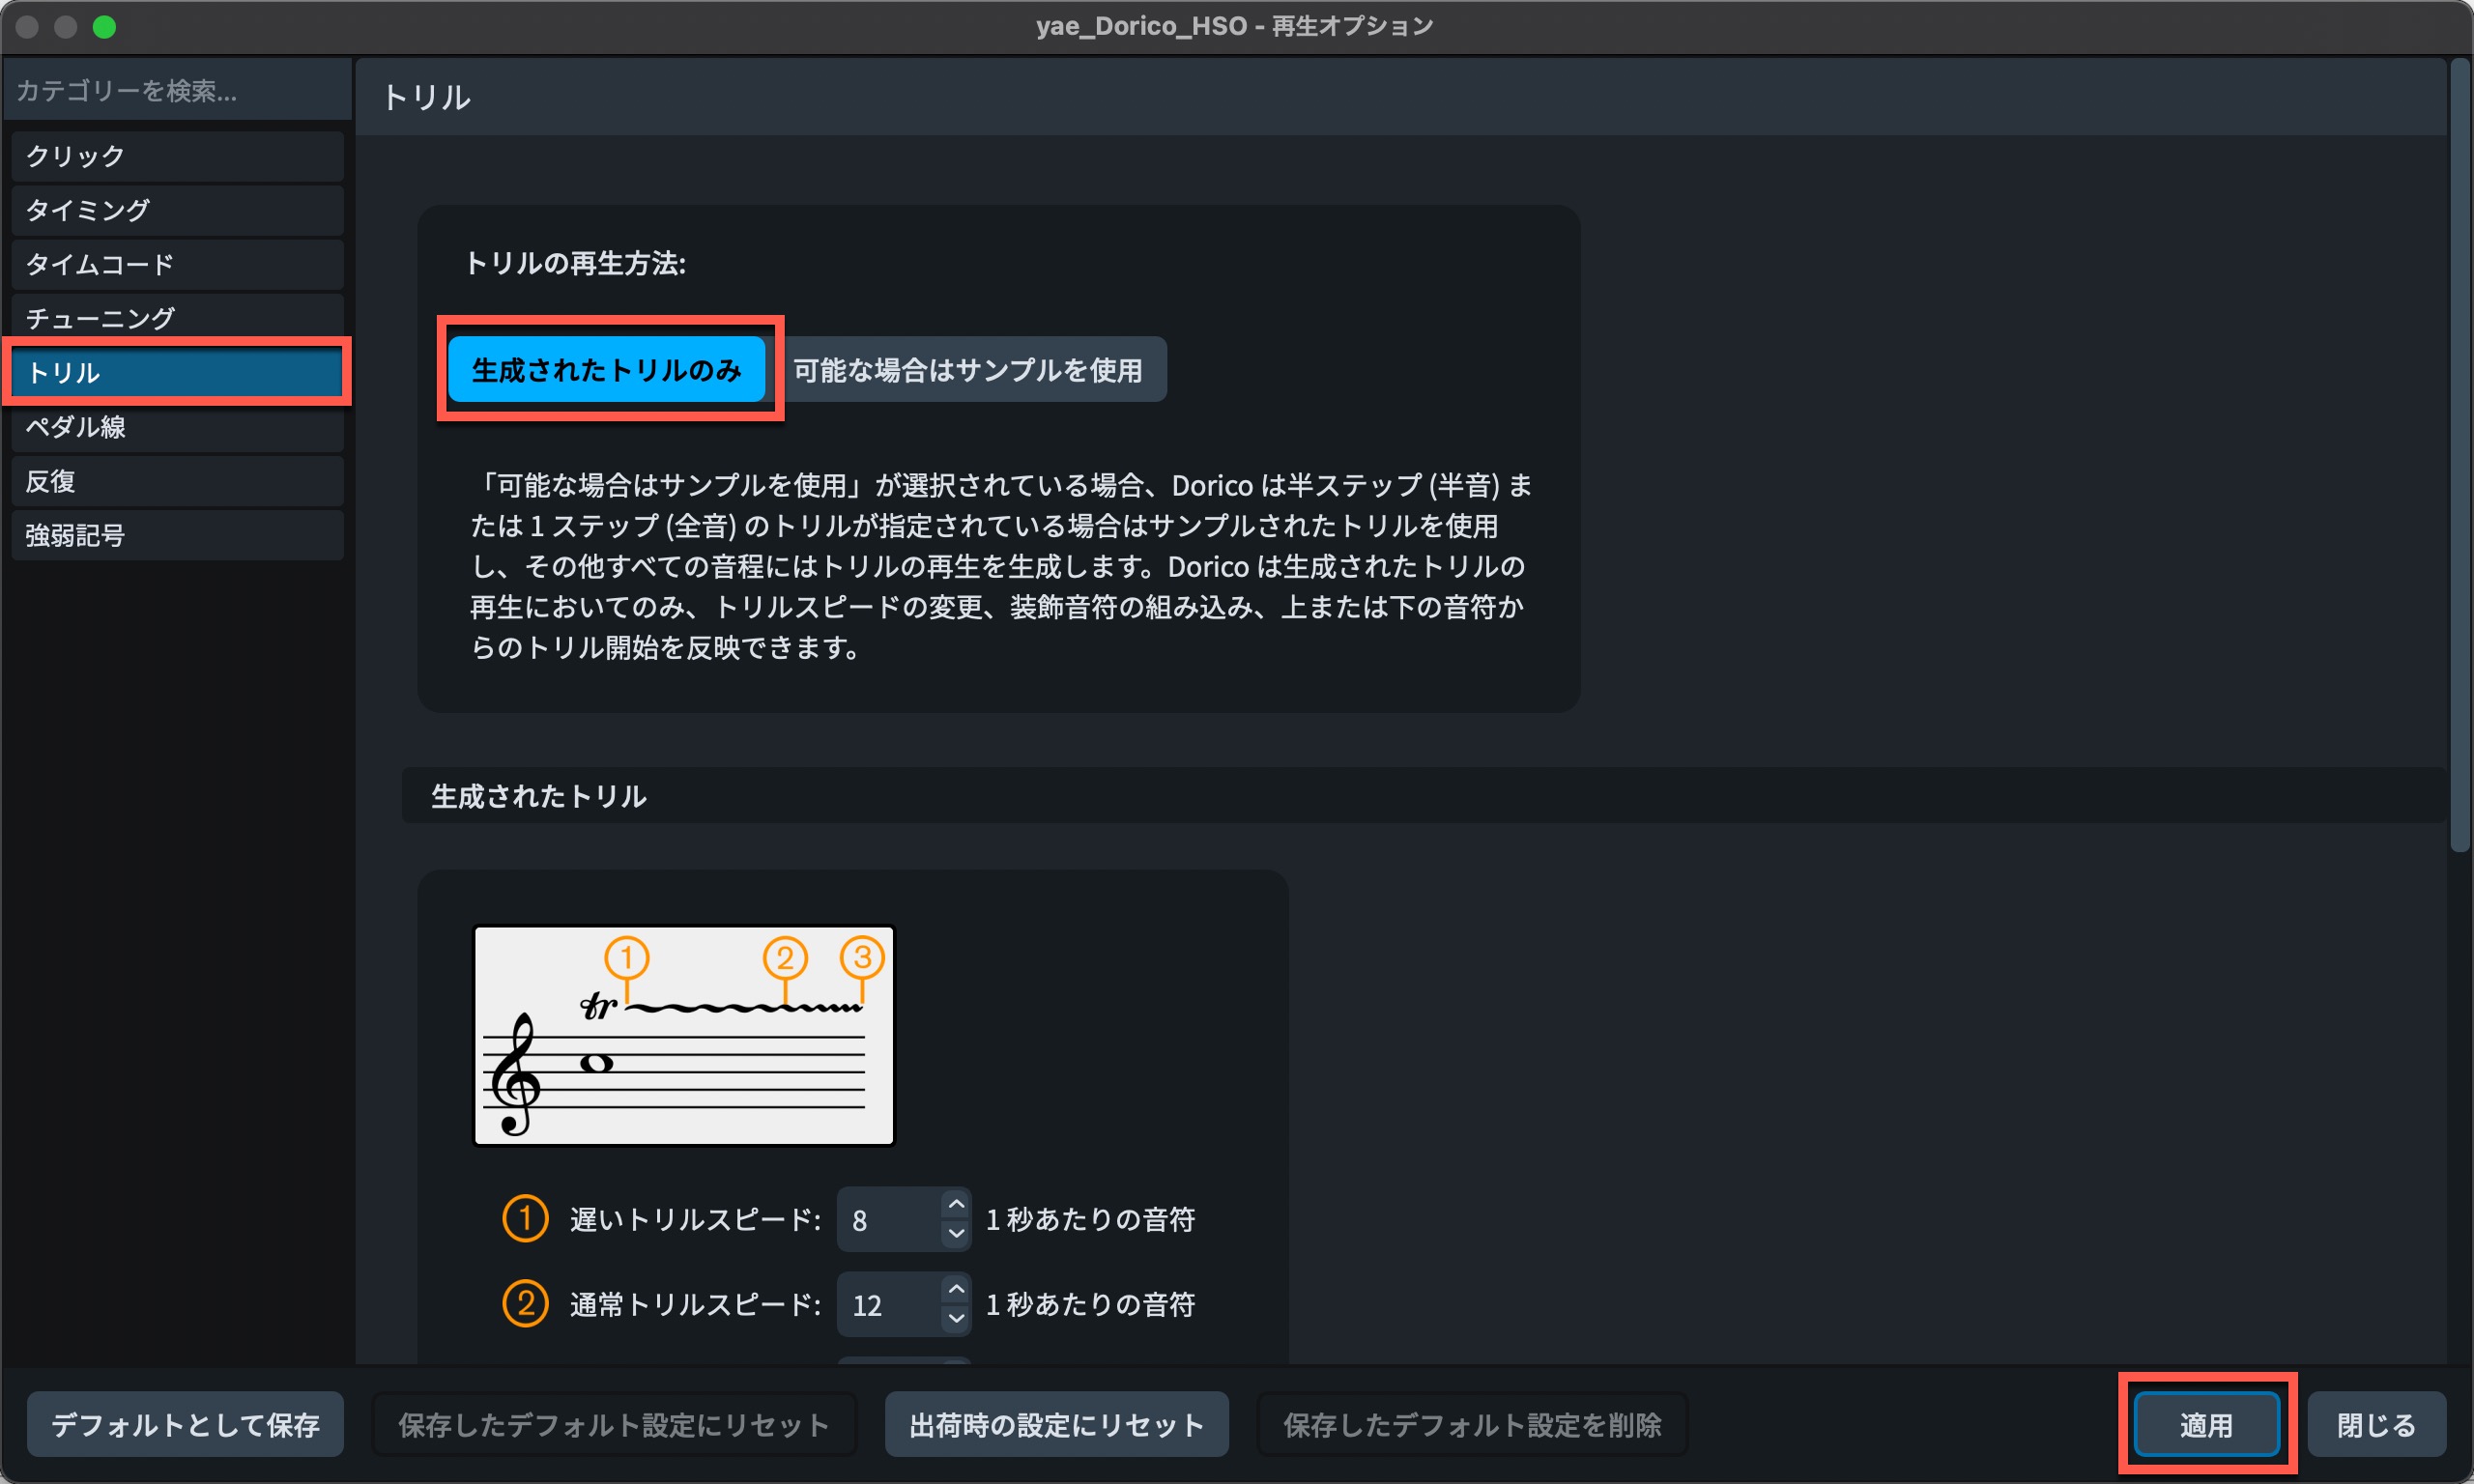This screenshot has width=2474, height=1484.
Task: Click the トリル page title heading
Action: (x=427, y=97)
